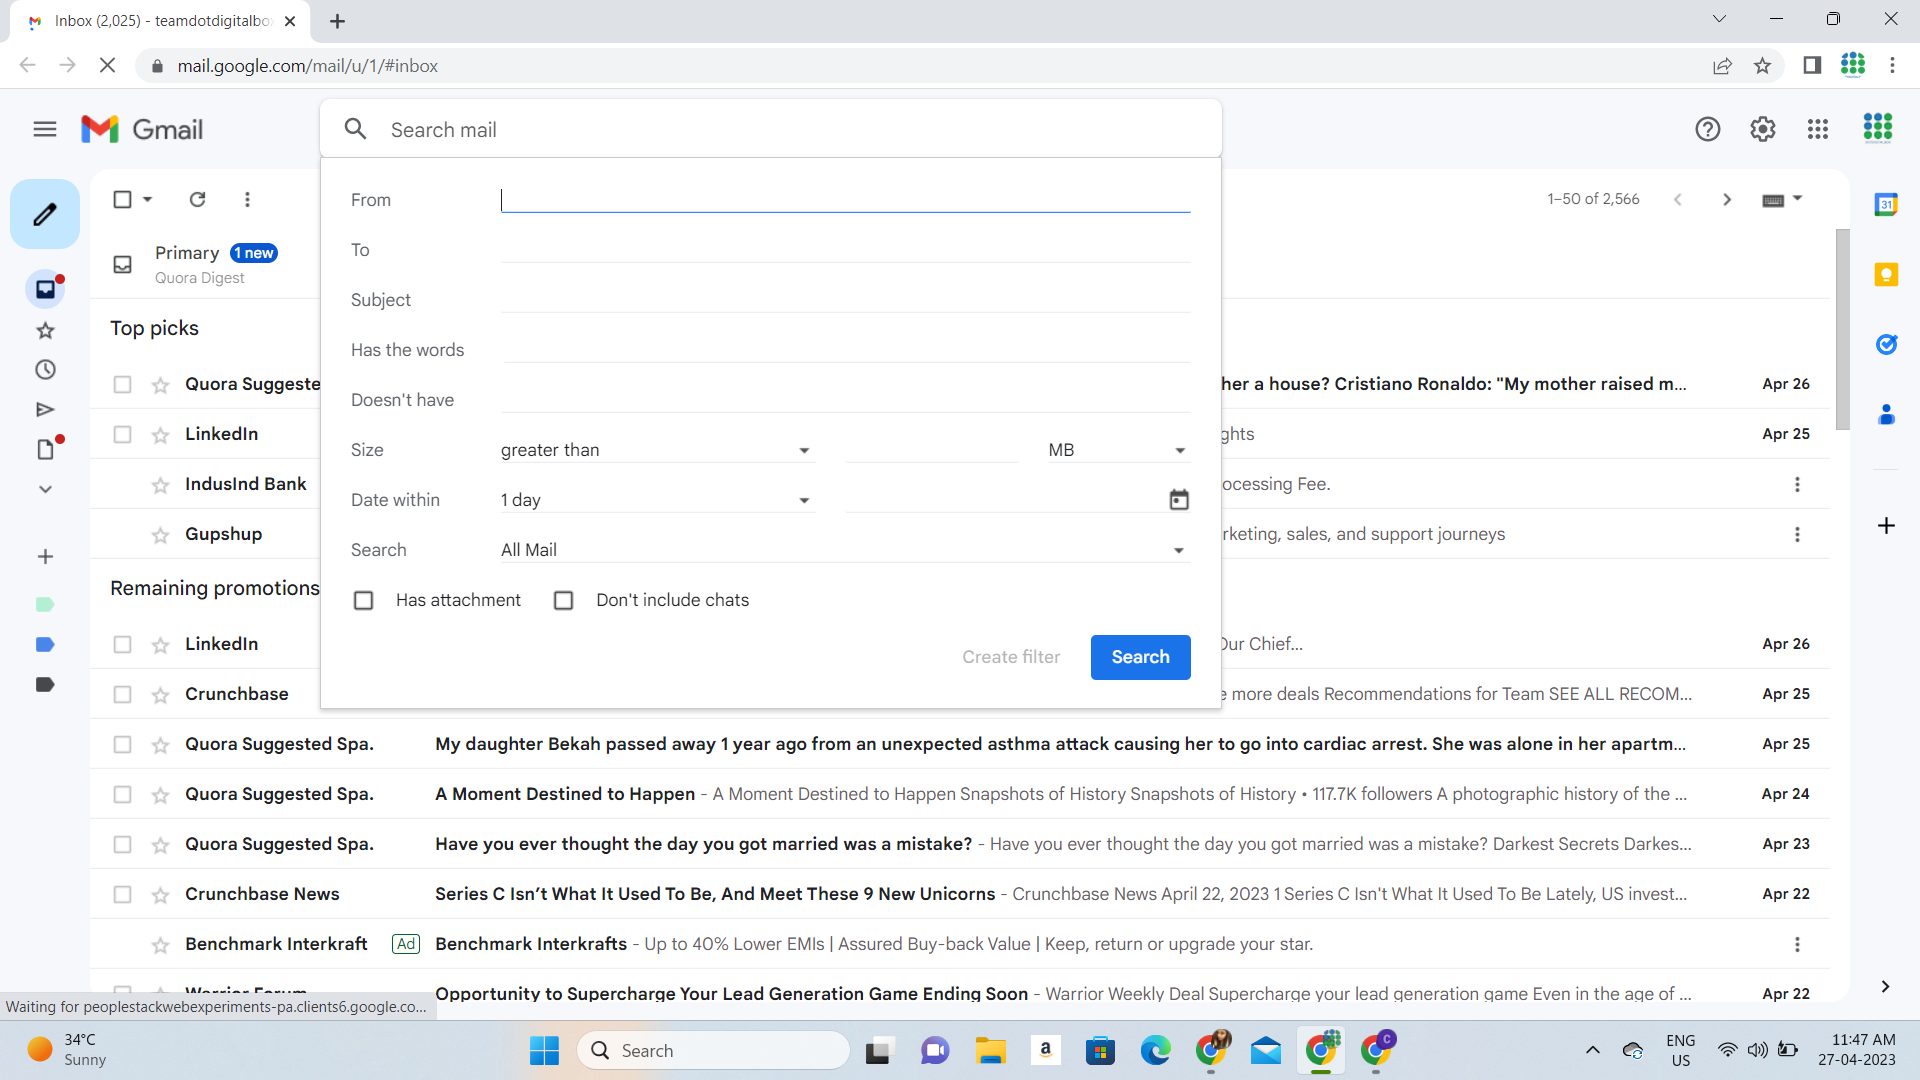The image size is (1920, 1080).
Task: Click Create filter button
Action: tap(1011, 657)
